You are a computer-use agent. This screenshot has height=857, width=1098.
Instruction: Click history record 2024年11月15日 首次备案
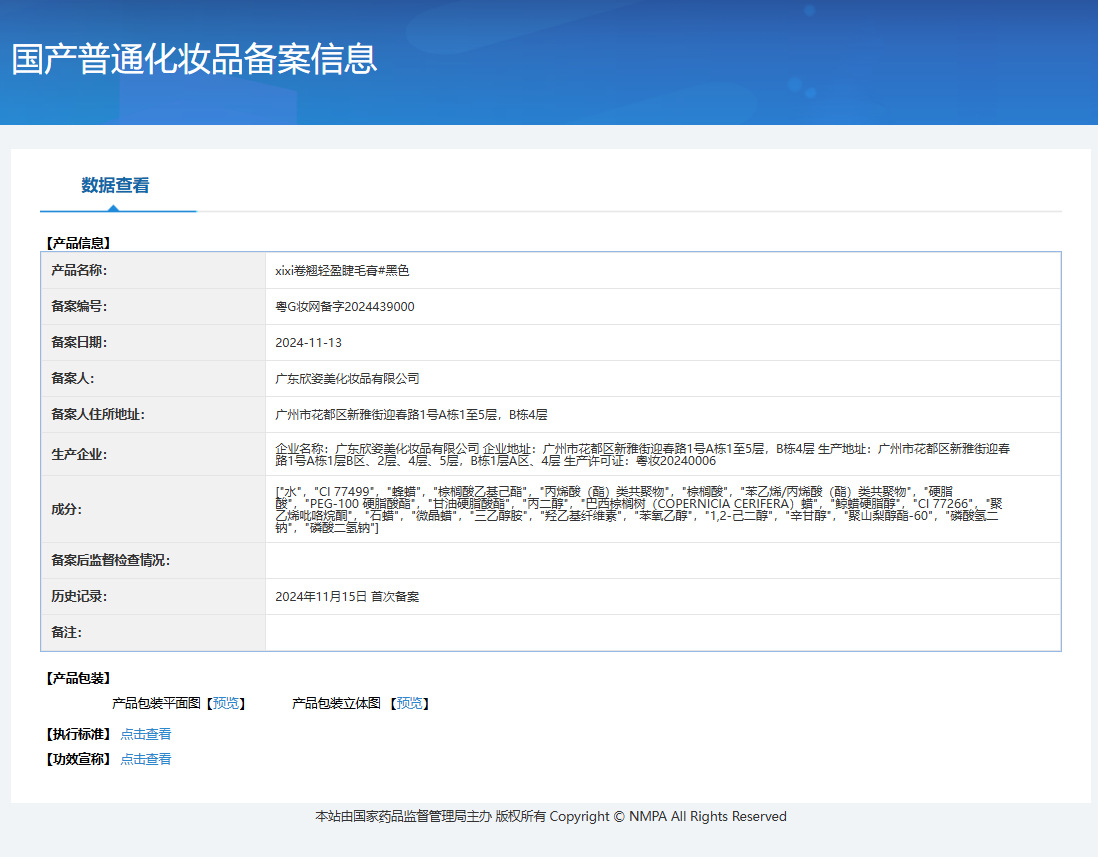[347, 597]
